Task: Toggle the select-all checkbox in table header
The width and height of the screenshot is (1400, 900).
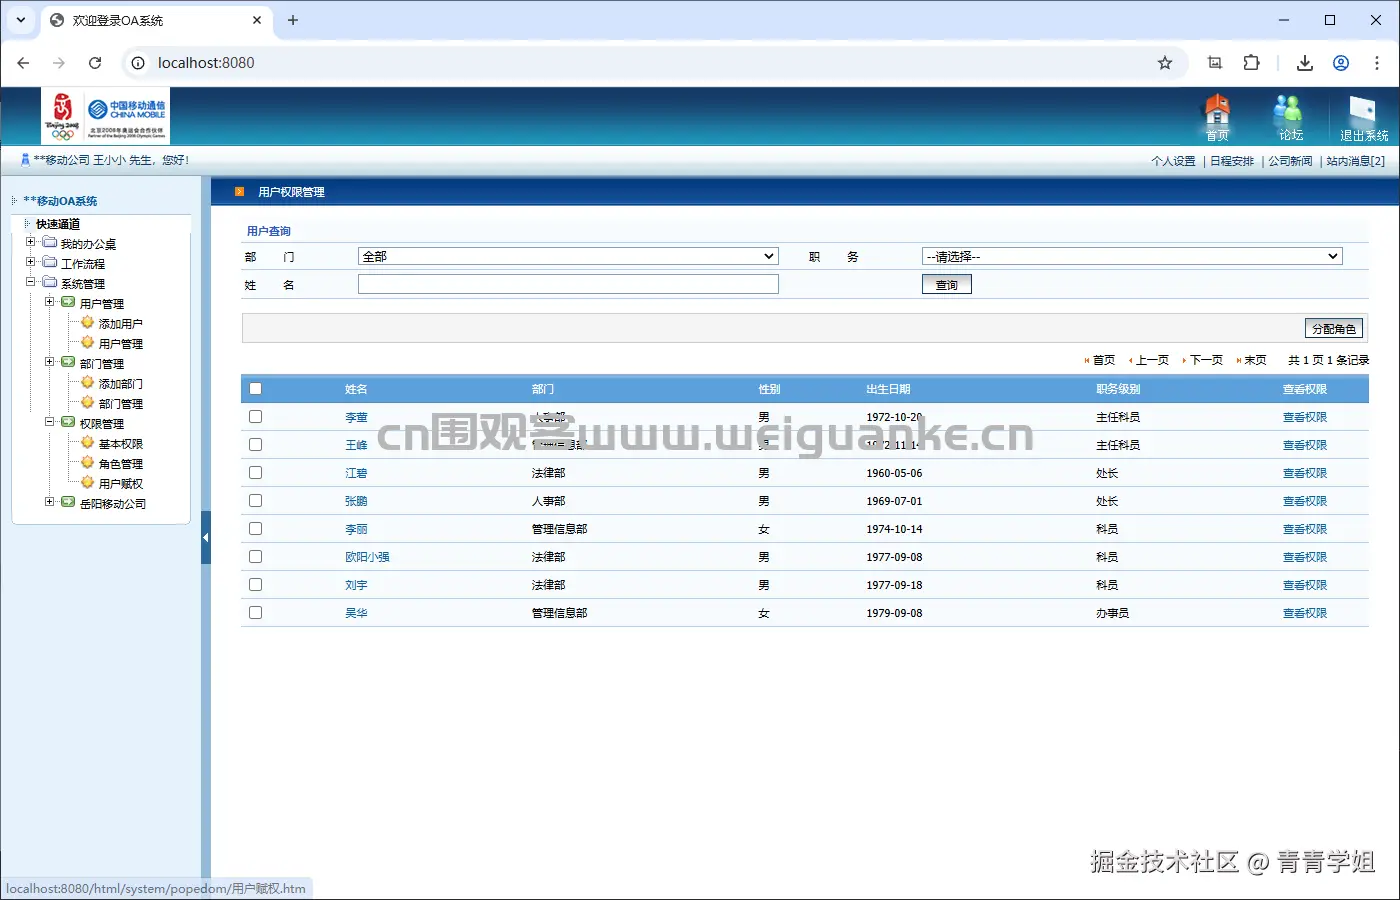Action: (255, 389)
